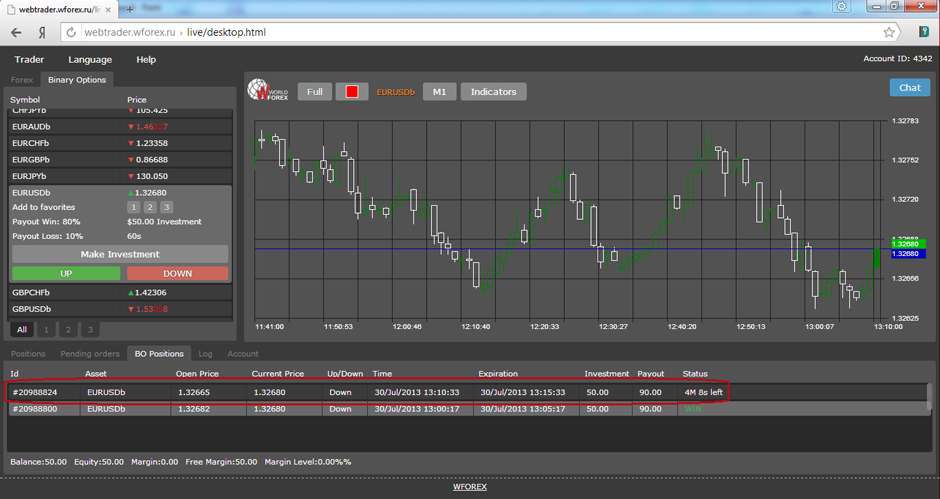Sort symbols by the Price header

[x=137, y=100]
